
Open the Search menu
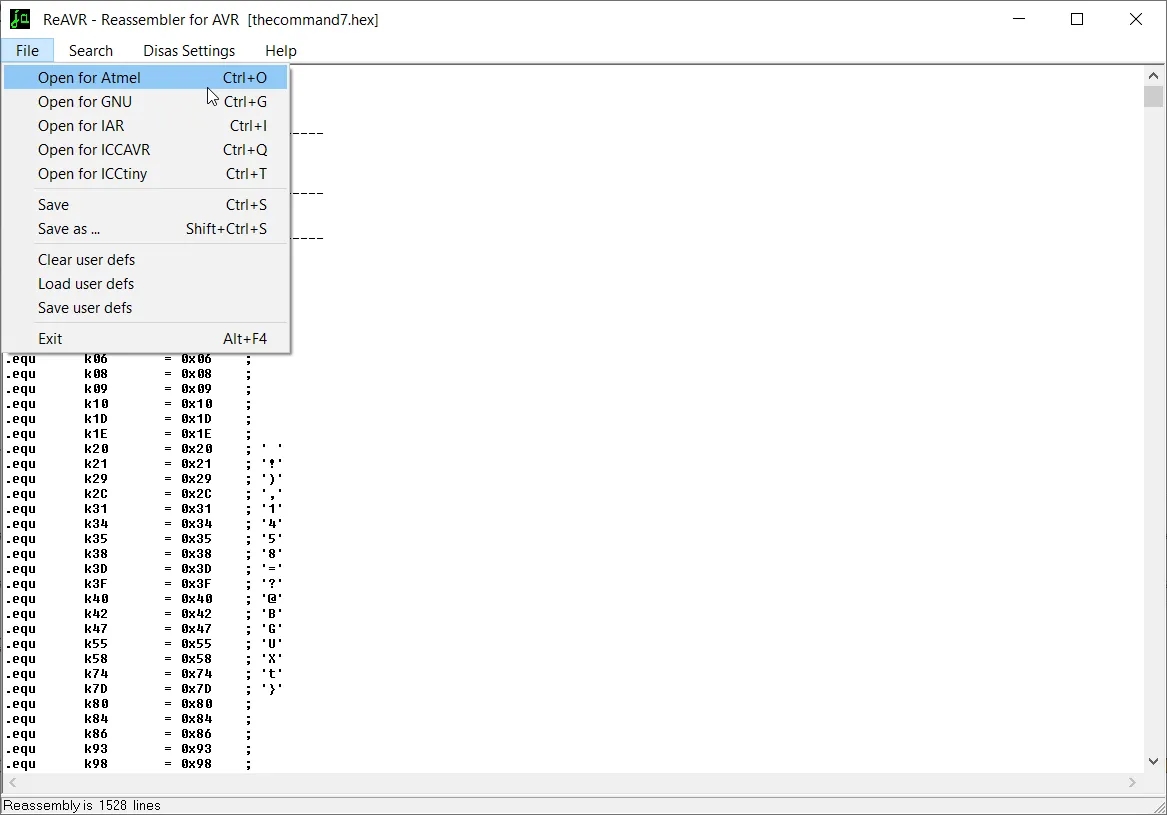[x=91, y=51]
